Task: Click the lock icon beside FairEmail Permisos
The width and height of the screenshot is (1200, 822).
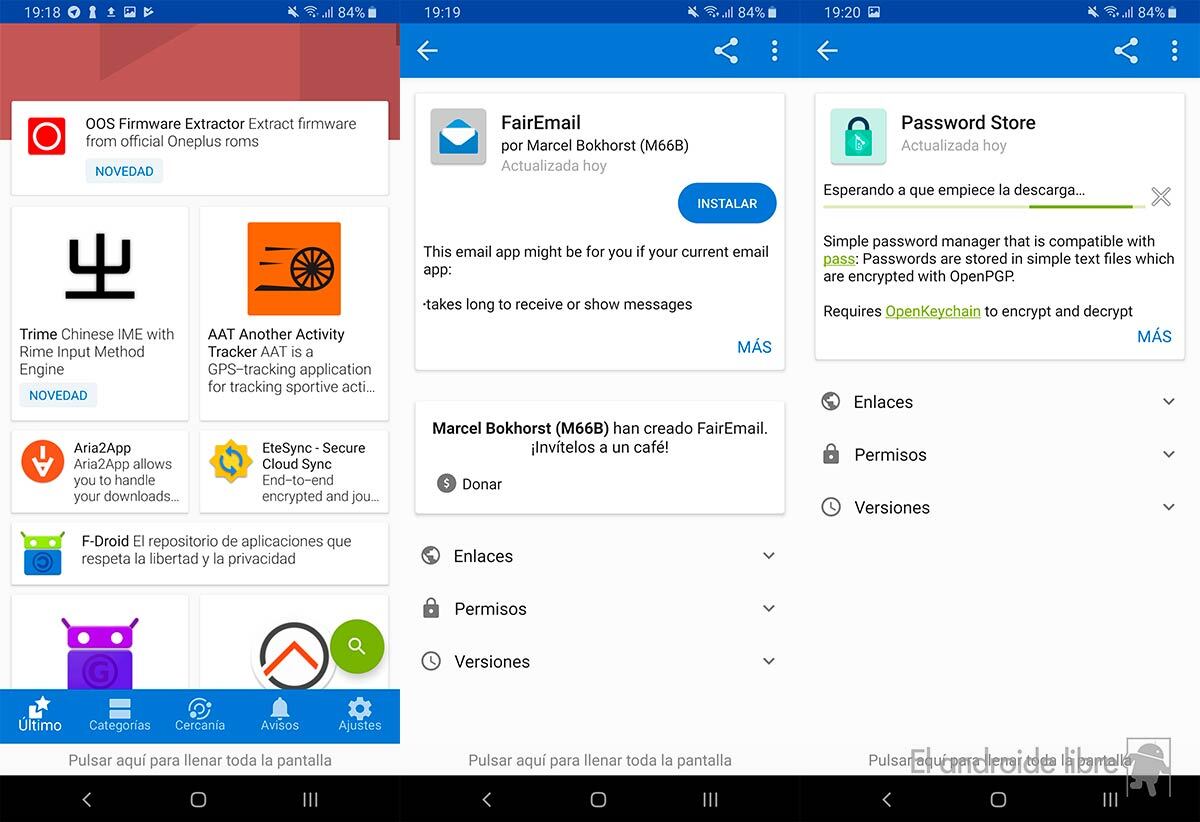Action: (431, 608)
